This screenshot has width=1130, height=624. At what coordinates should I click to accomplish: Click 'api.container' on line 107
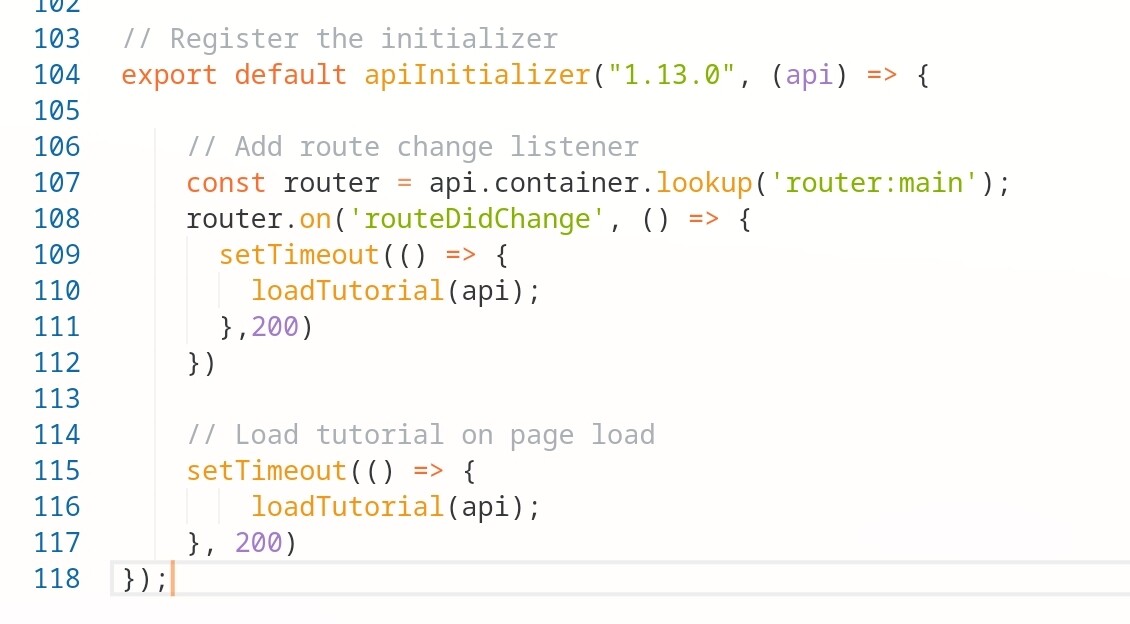coord(533,183)
